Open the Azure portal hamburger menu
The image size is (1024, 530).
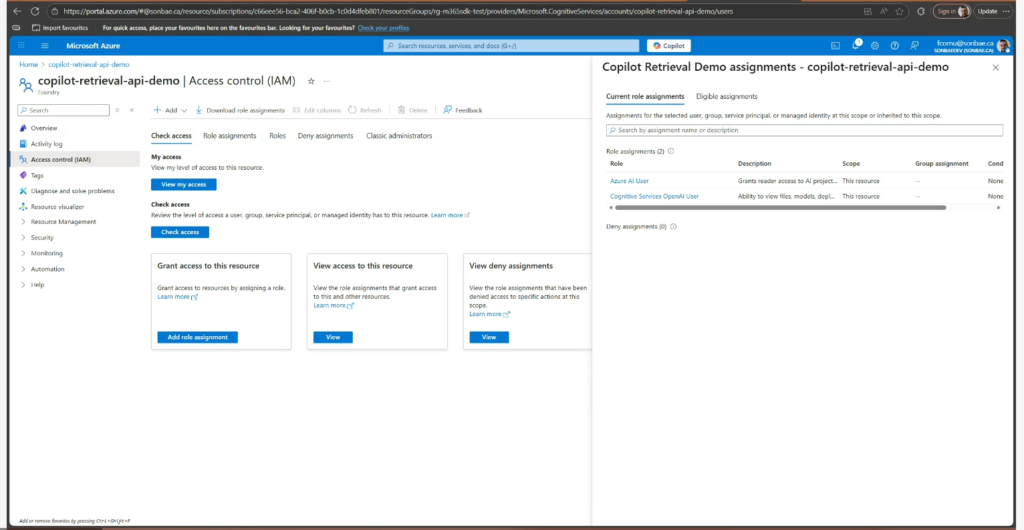click(46, 46)
